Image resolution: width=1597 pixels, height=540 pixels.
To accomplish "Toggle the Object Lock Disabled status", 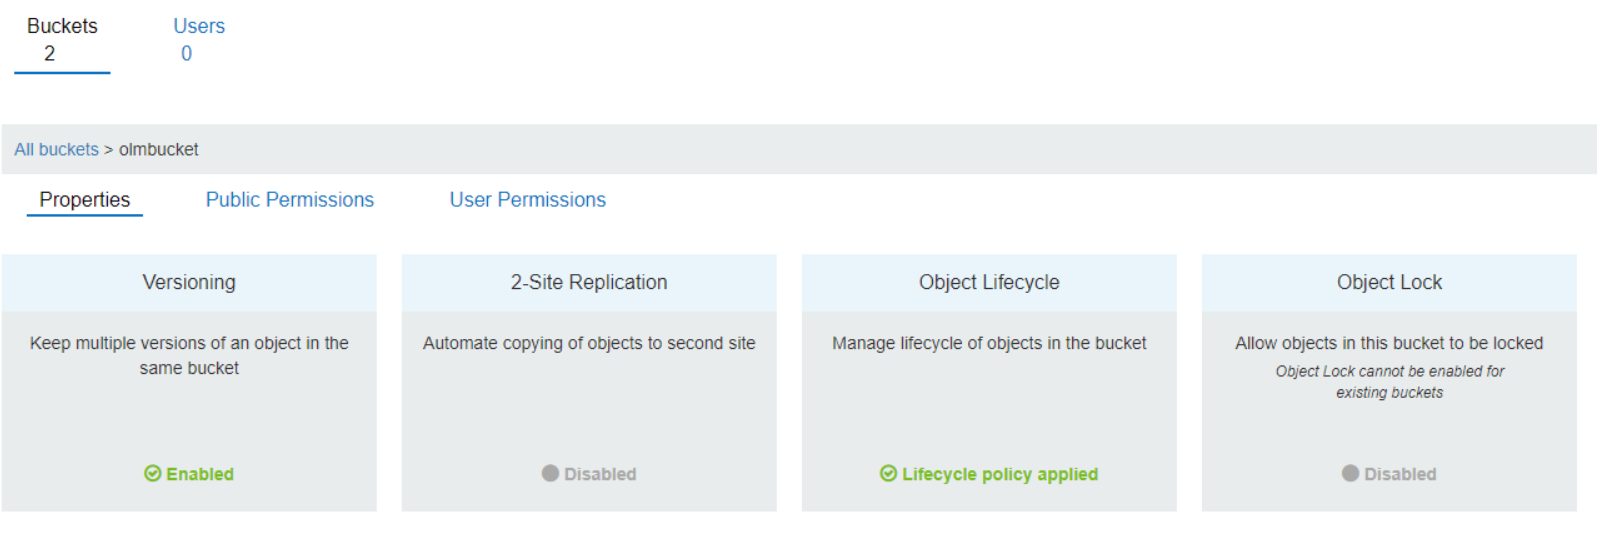I will 1399,474.
